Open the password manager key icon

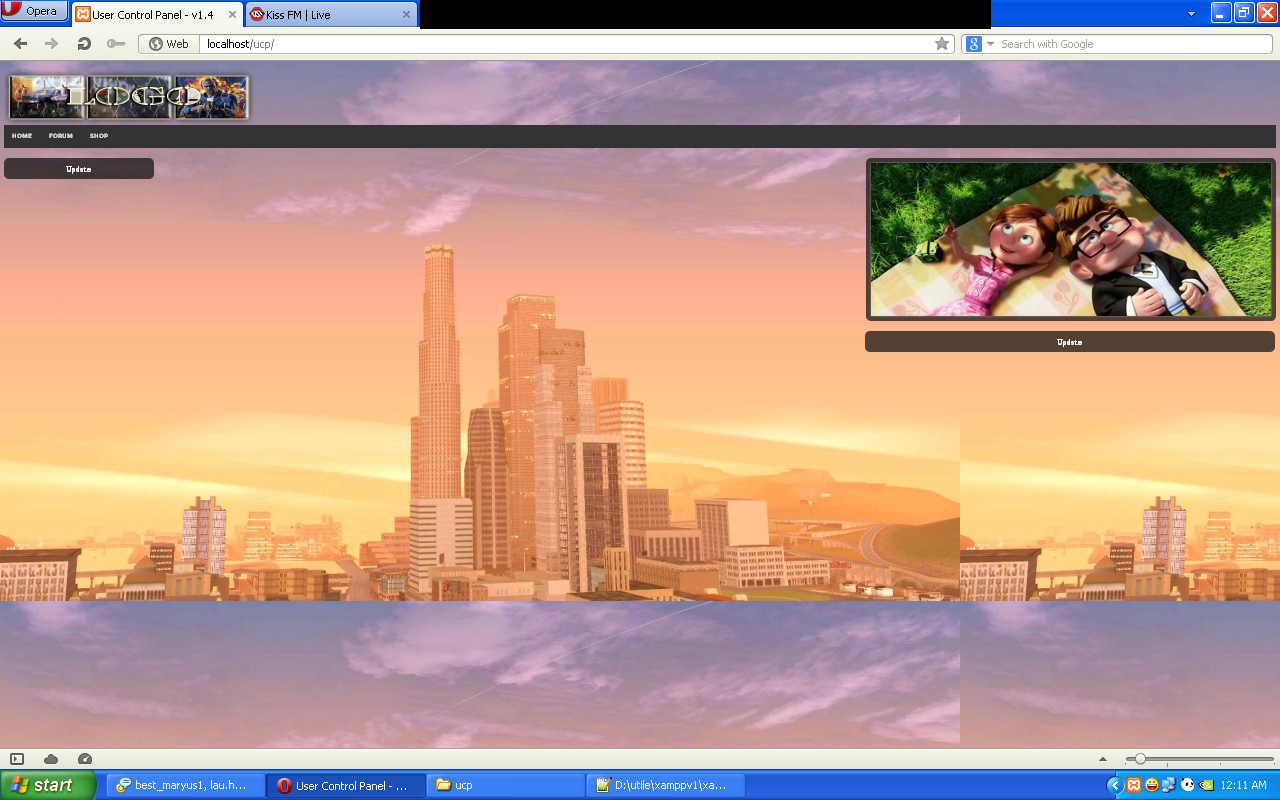point(116,44)
